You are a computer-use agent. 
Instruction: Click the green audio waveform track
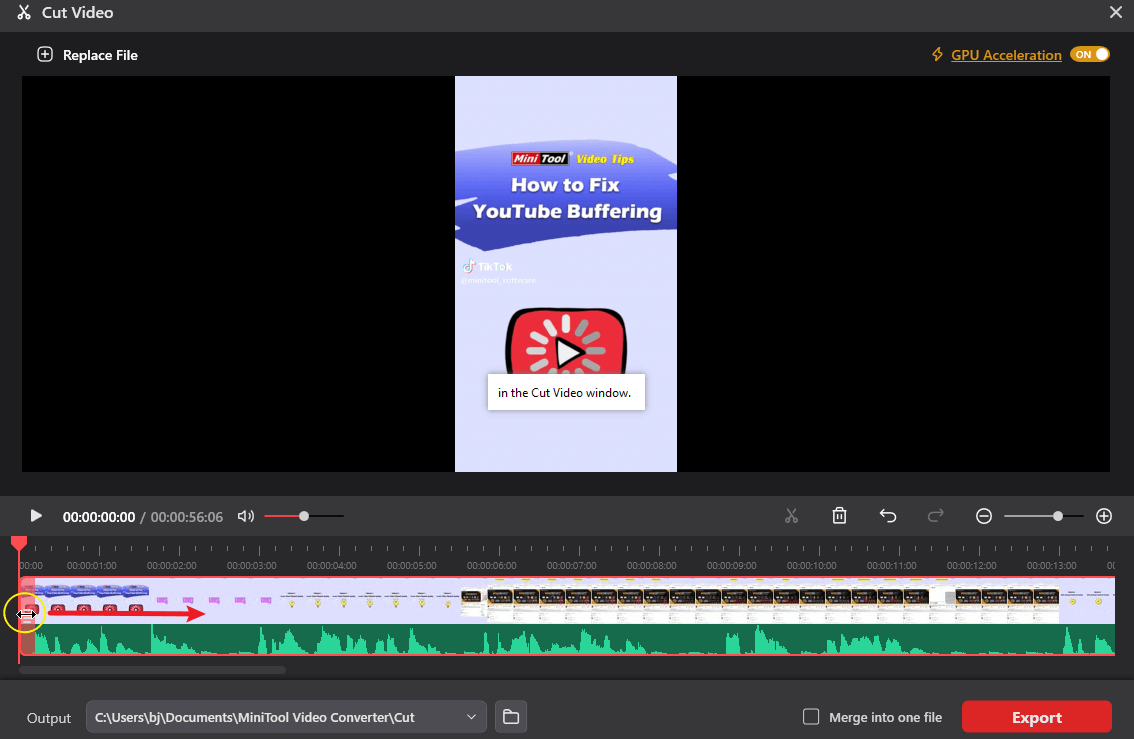[567, 639]
